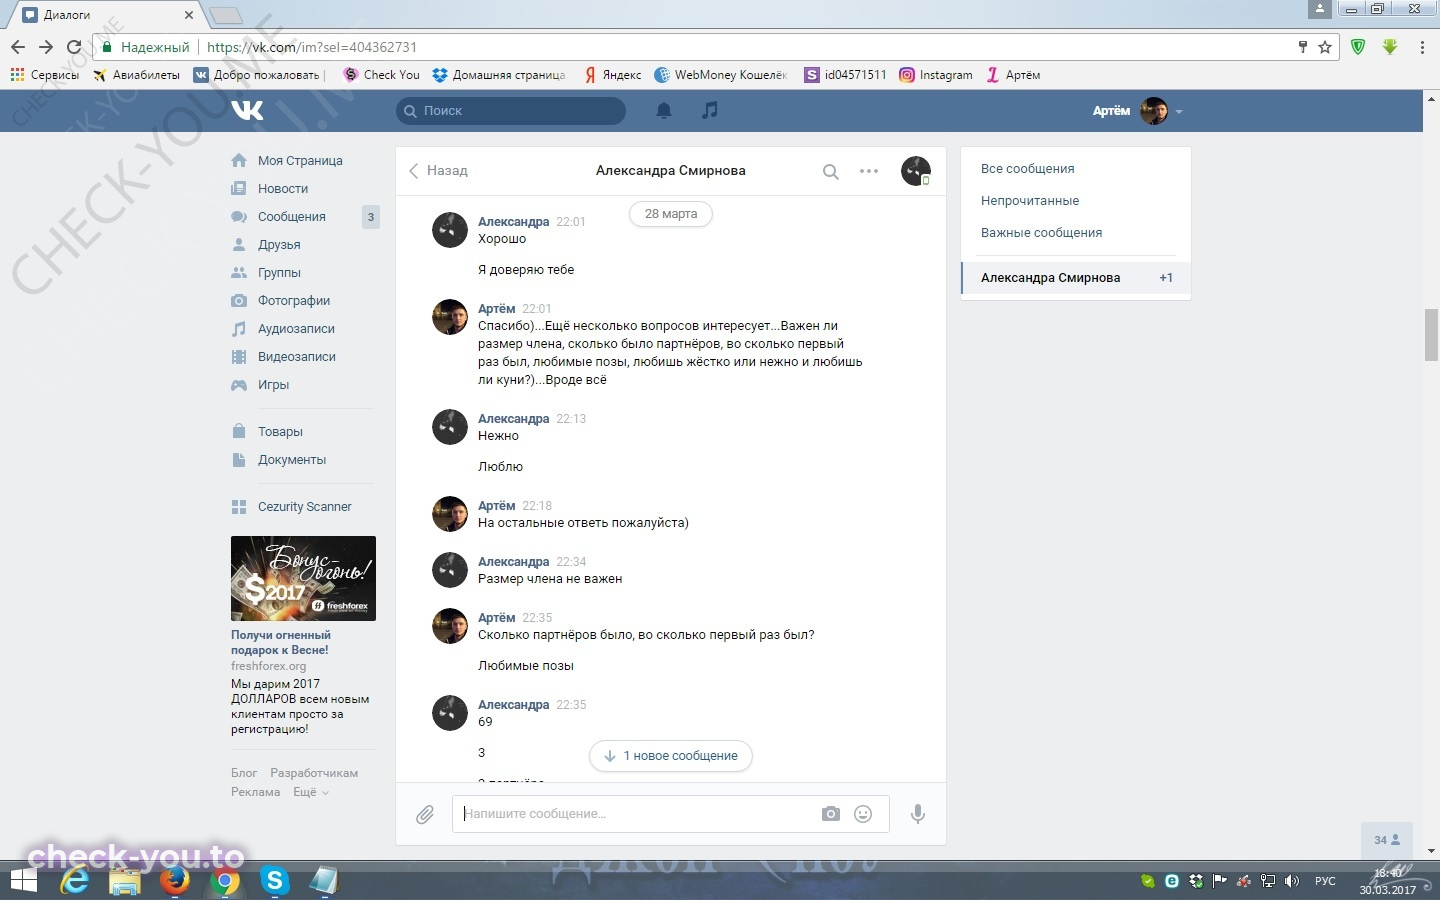This screenshot has width=1440, height=900.
Task: Open Firefox from taskbar
Action: pos(175,881)
